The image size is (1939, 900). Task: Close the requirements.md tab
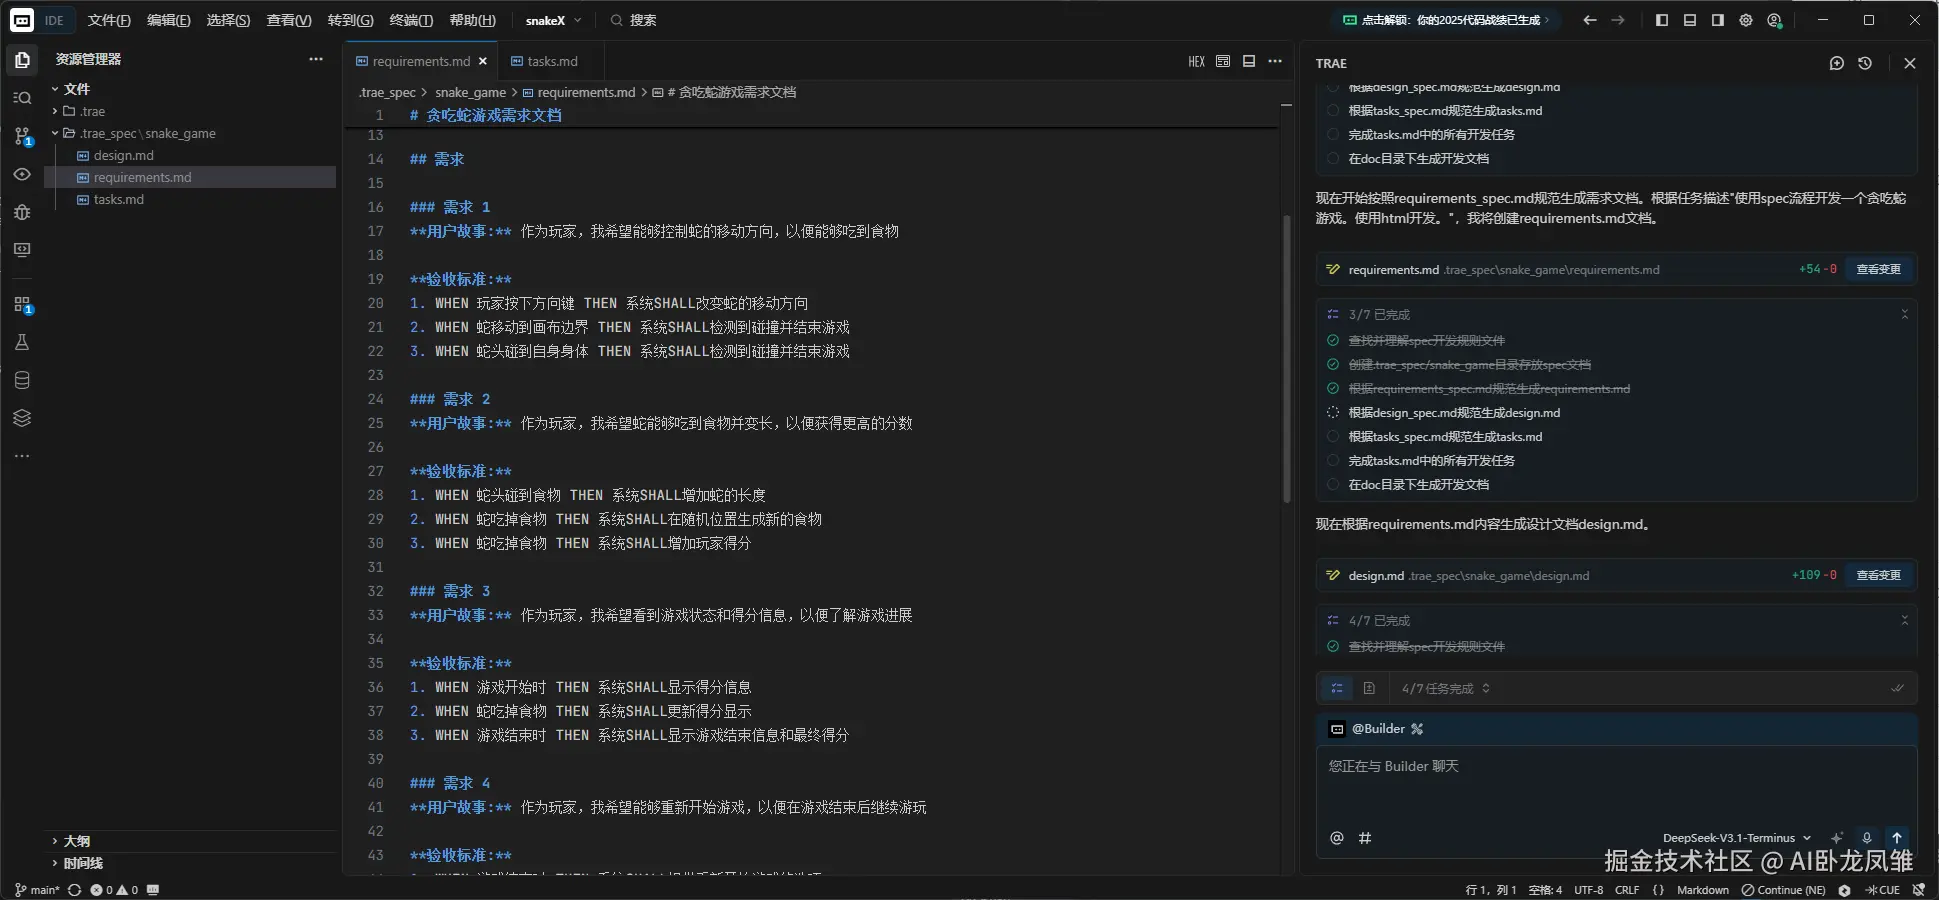tap(483, 61)
